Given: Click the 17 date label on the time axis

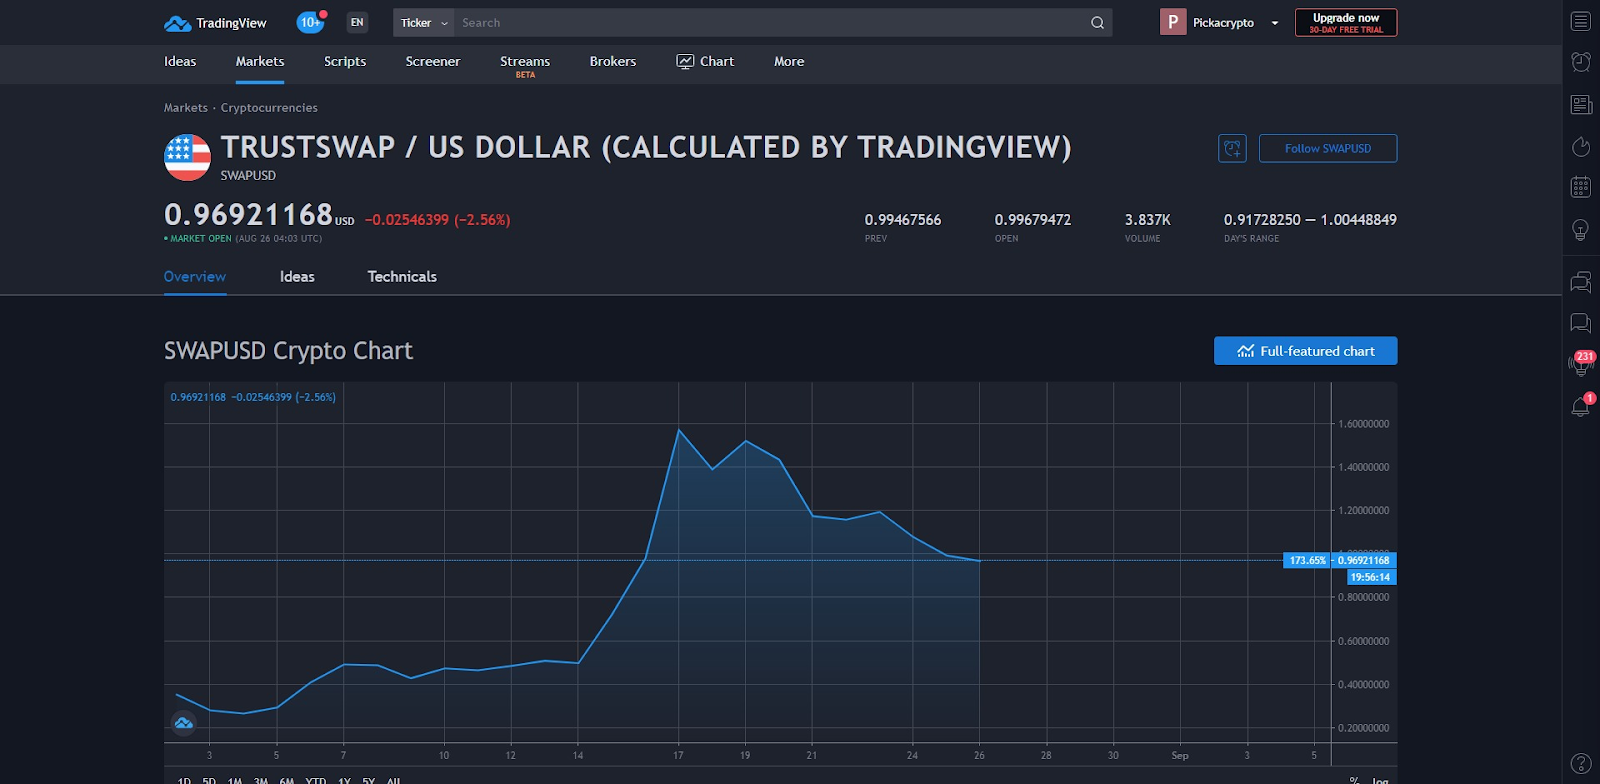Looking at the screenshot, I should click(x=678, y=755).
